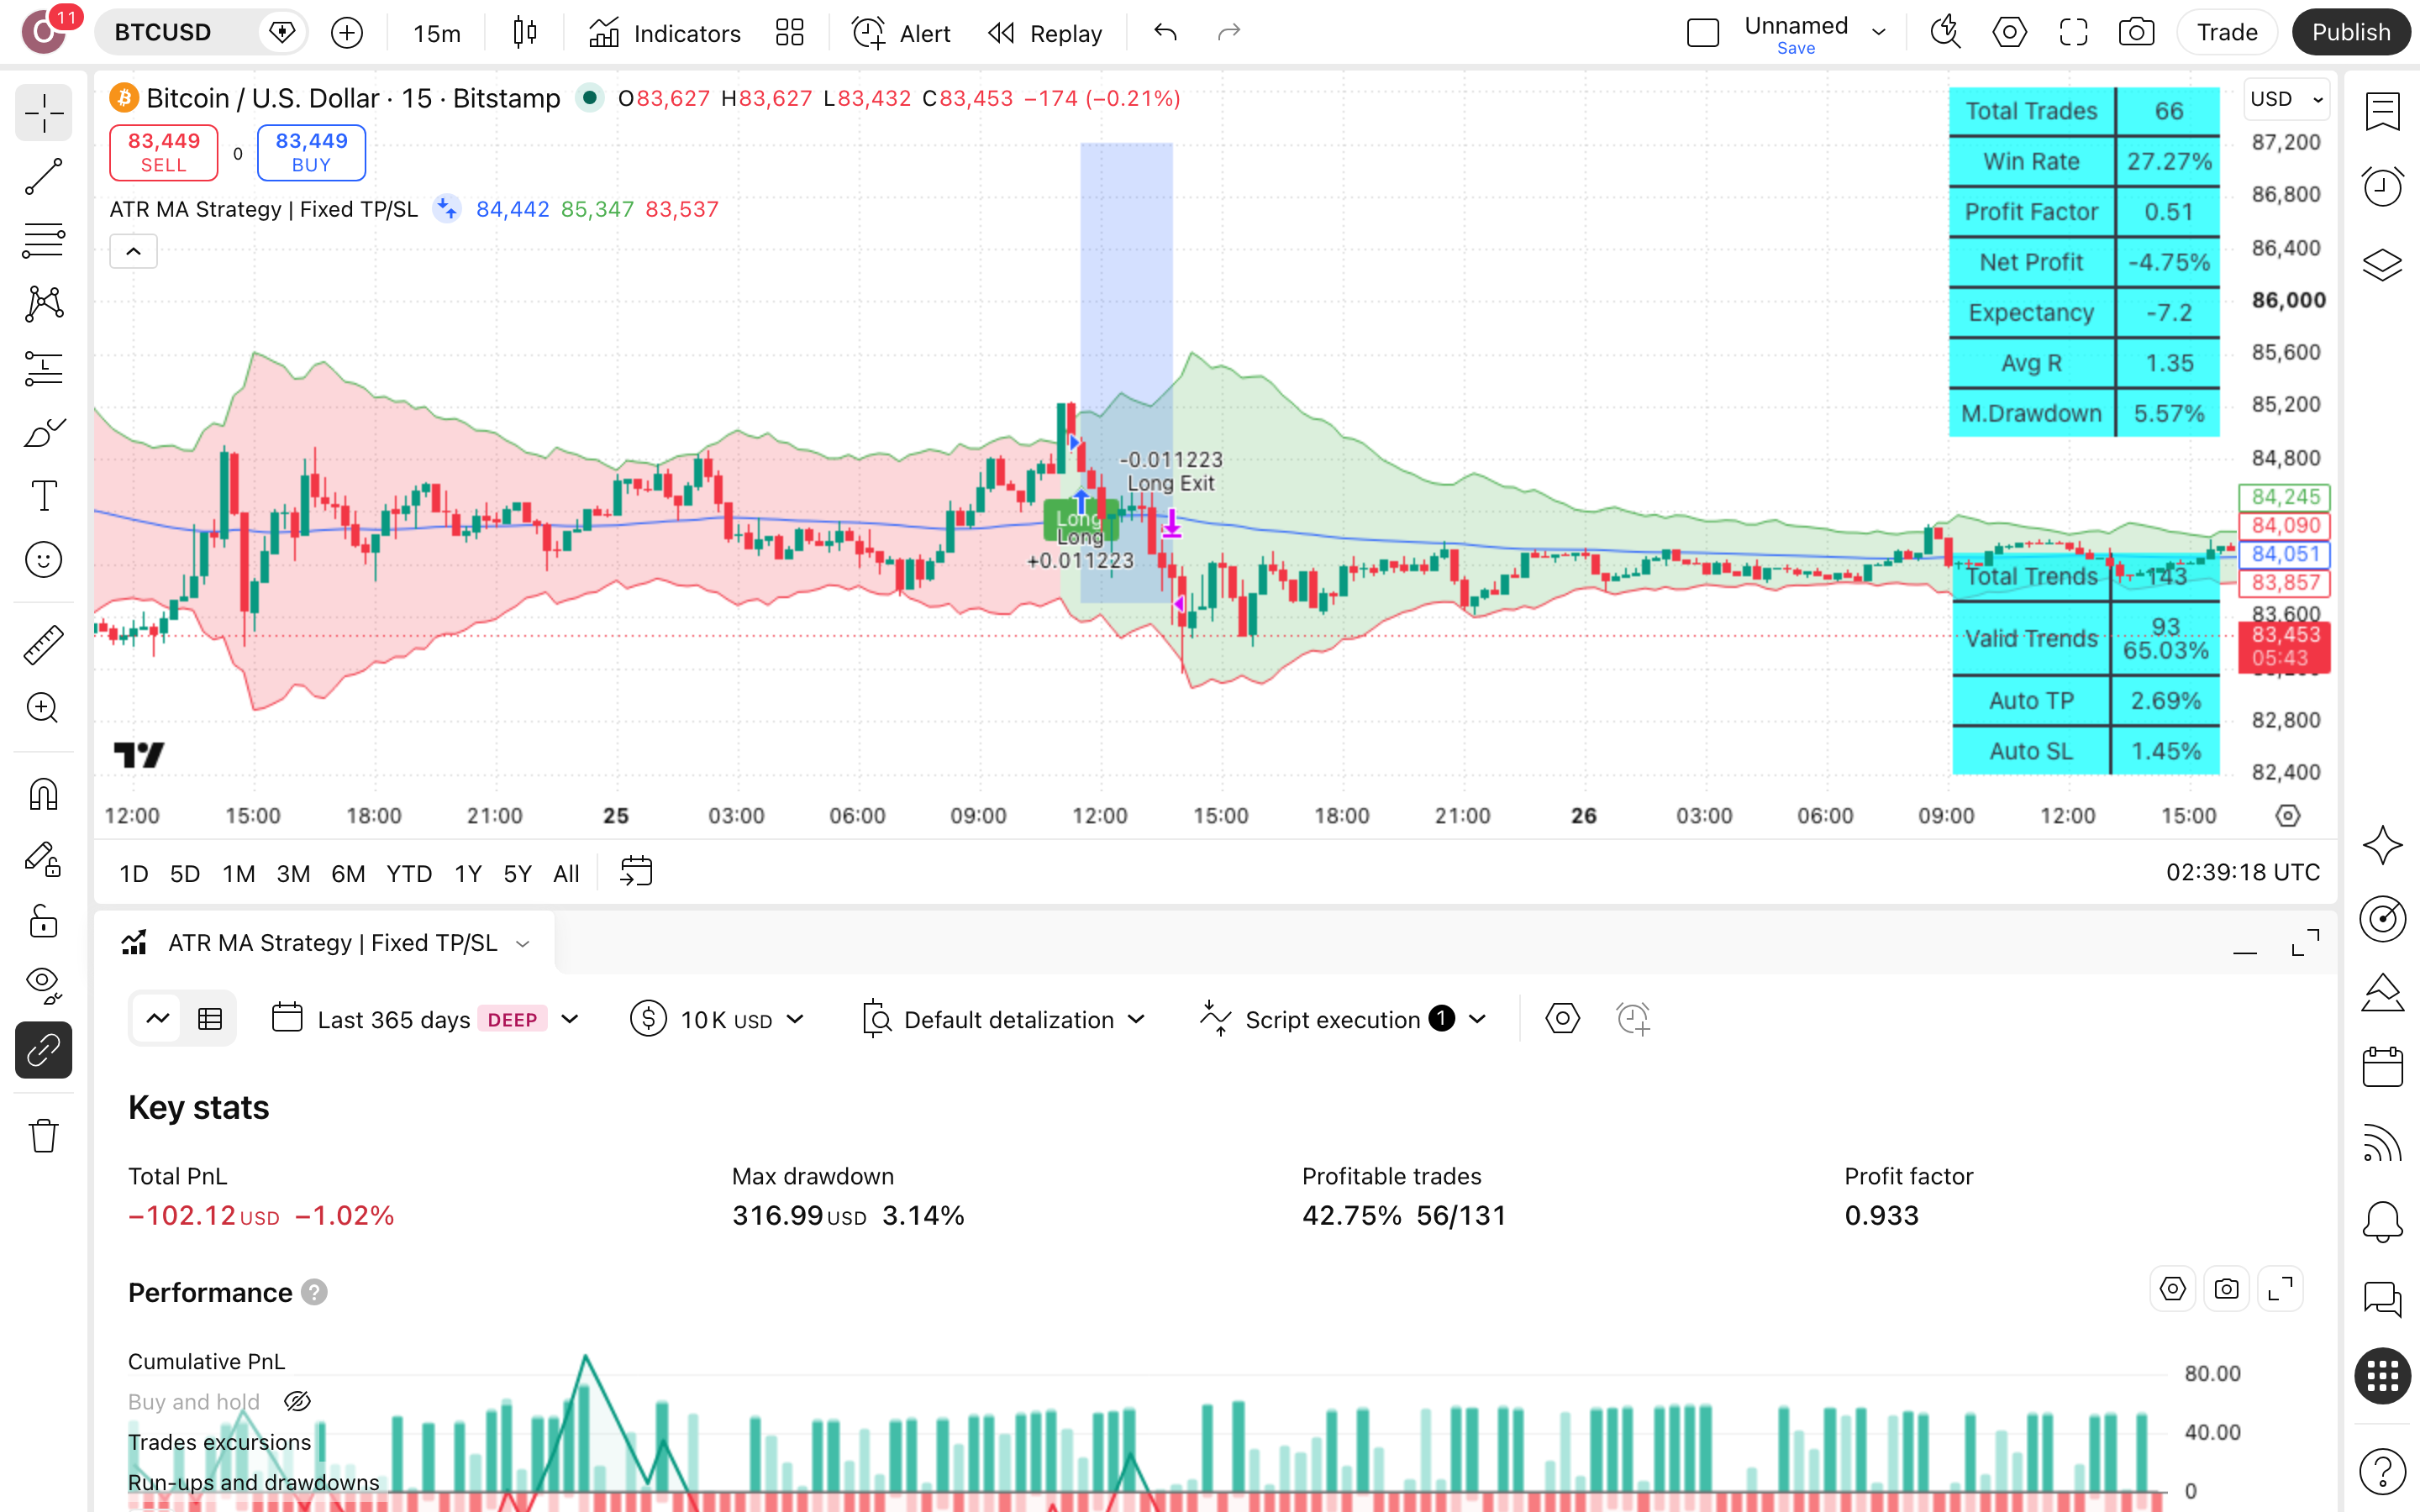This screenshot has width=2420, height=1512.
Task: Open the forecasting and measurement tools
Action: pos(43,368)
